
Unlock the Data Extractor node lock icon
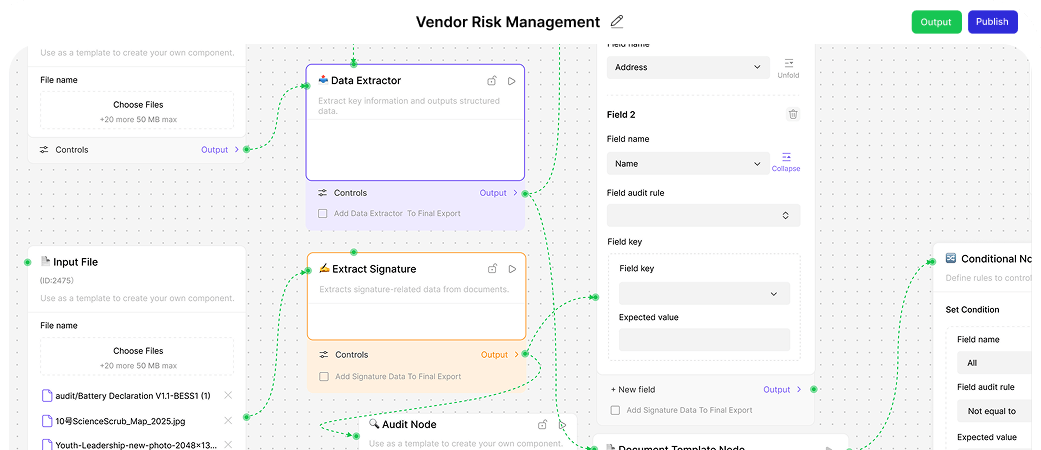coord(492,81)
